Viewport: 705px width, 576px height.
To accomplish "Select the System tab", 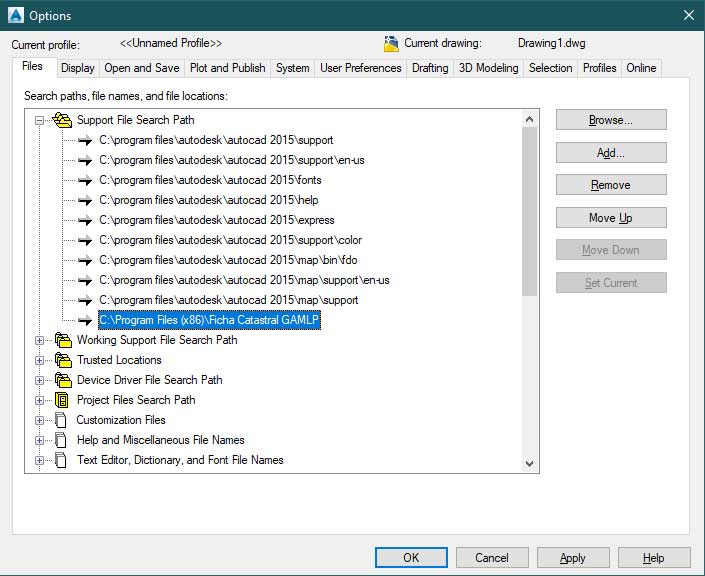I will [293, 68].
